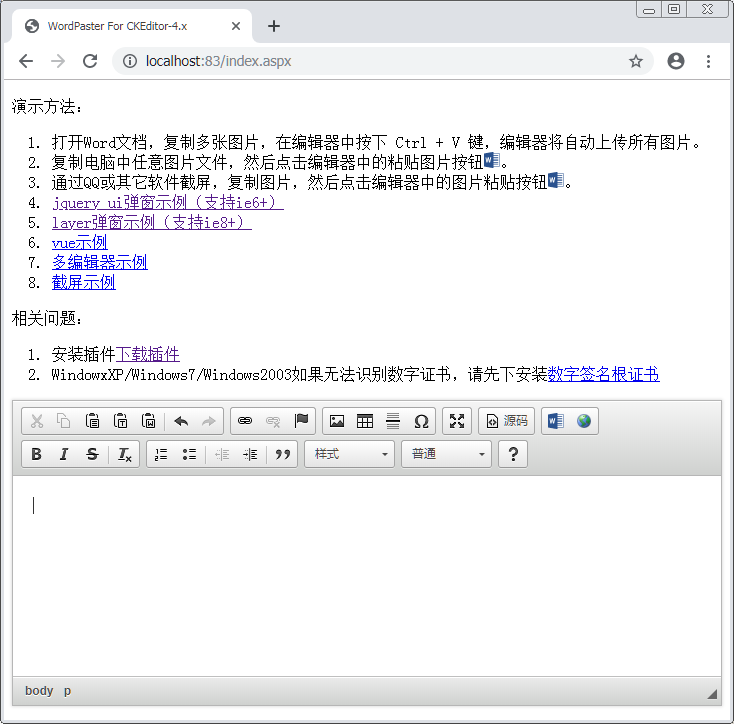Open the browser profile avatar
734x724 pixels.
pos(676,61)
